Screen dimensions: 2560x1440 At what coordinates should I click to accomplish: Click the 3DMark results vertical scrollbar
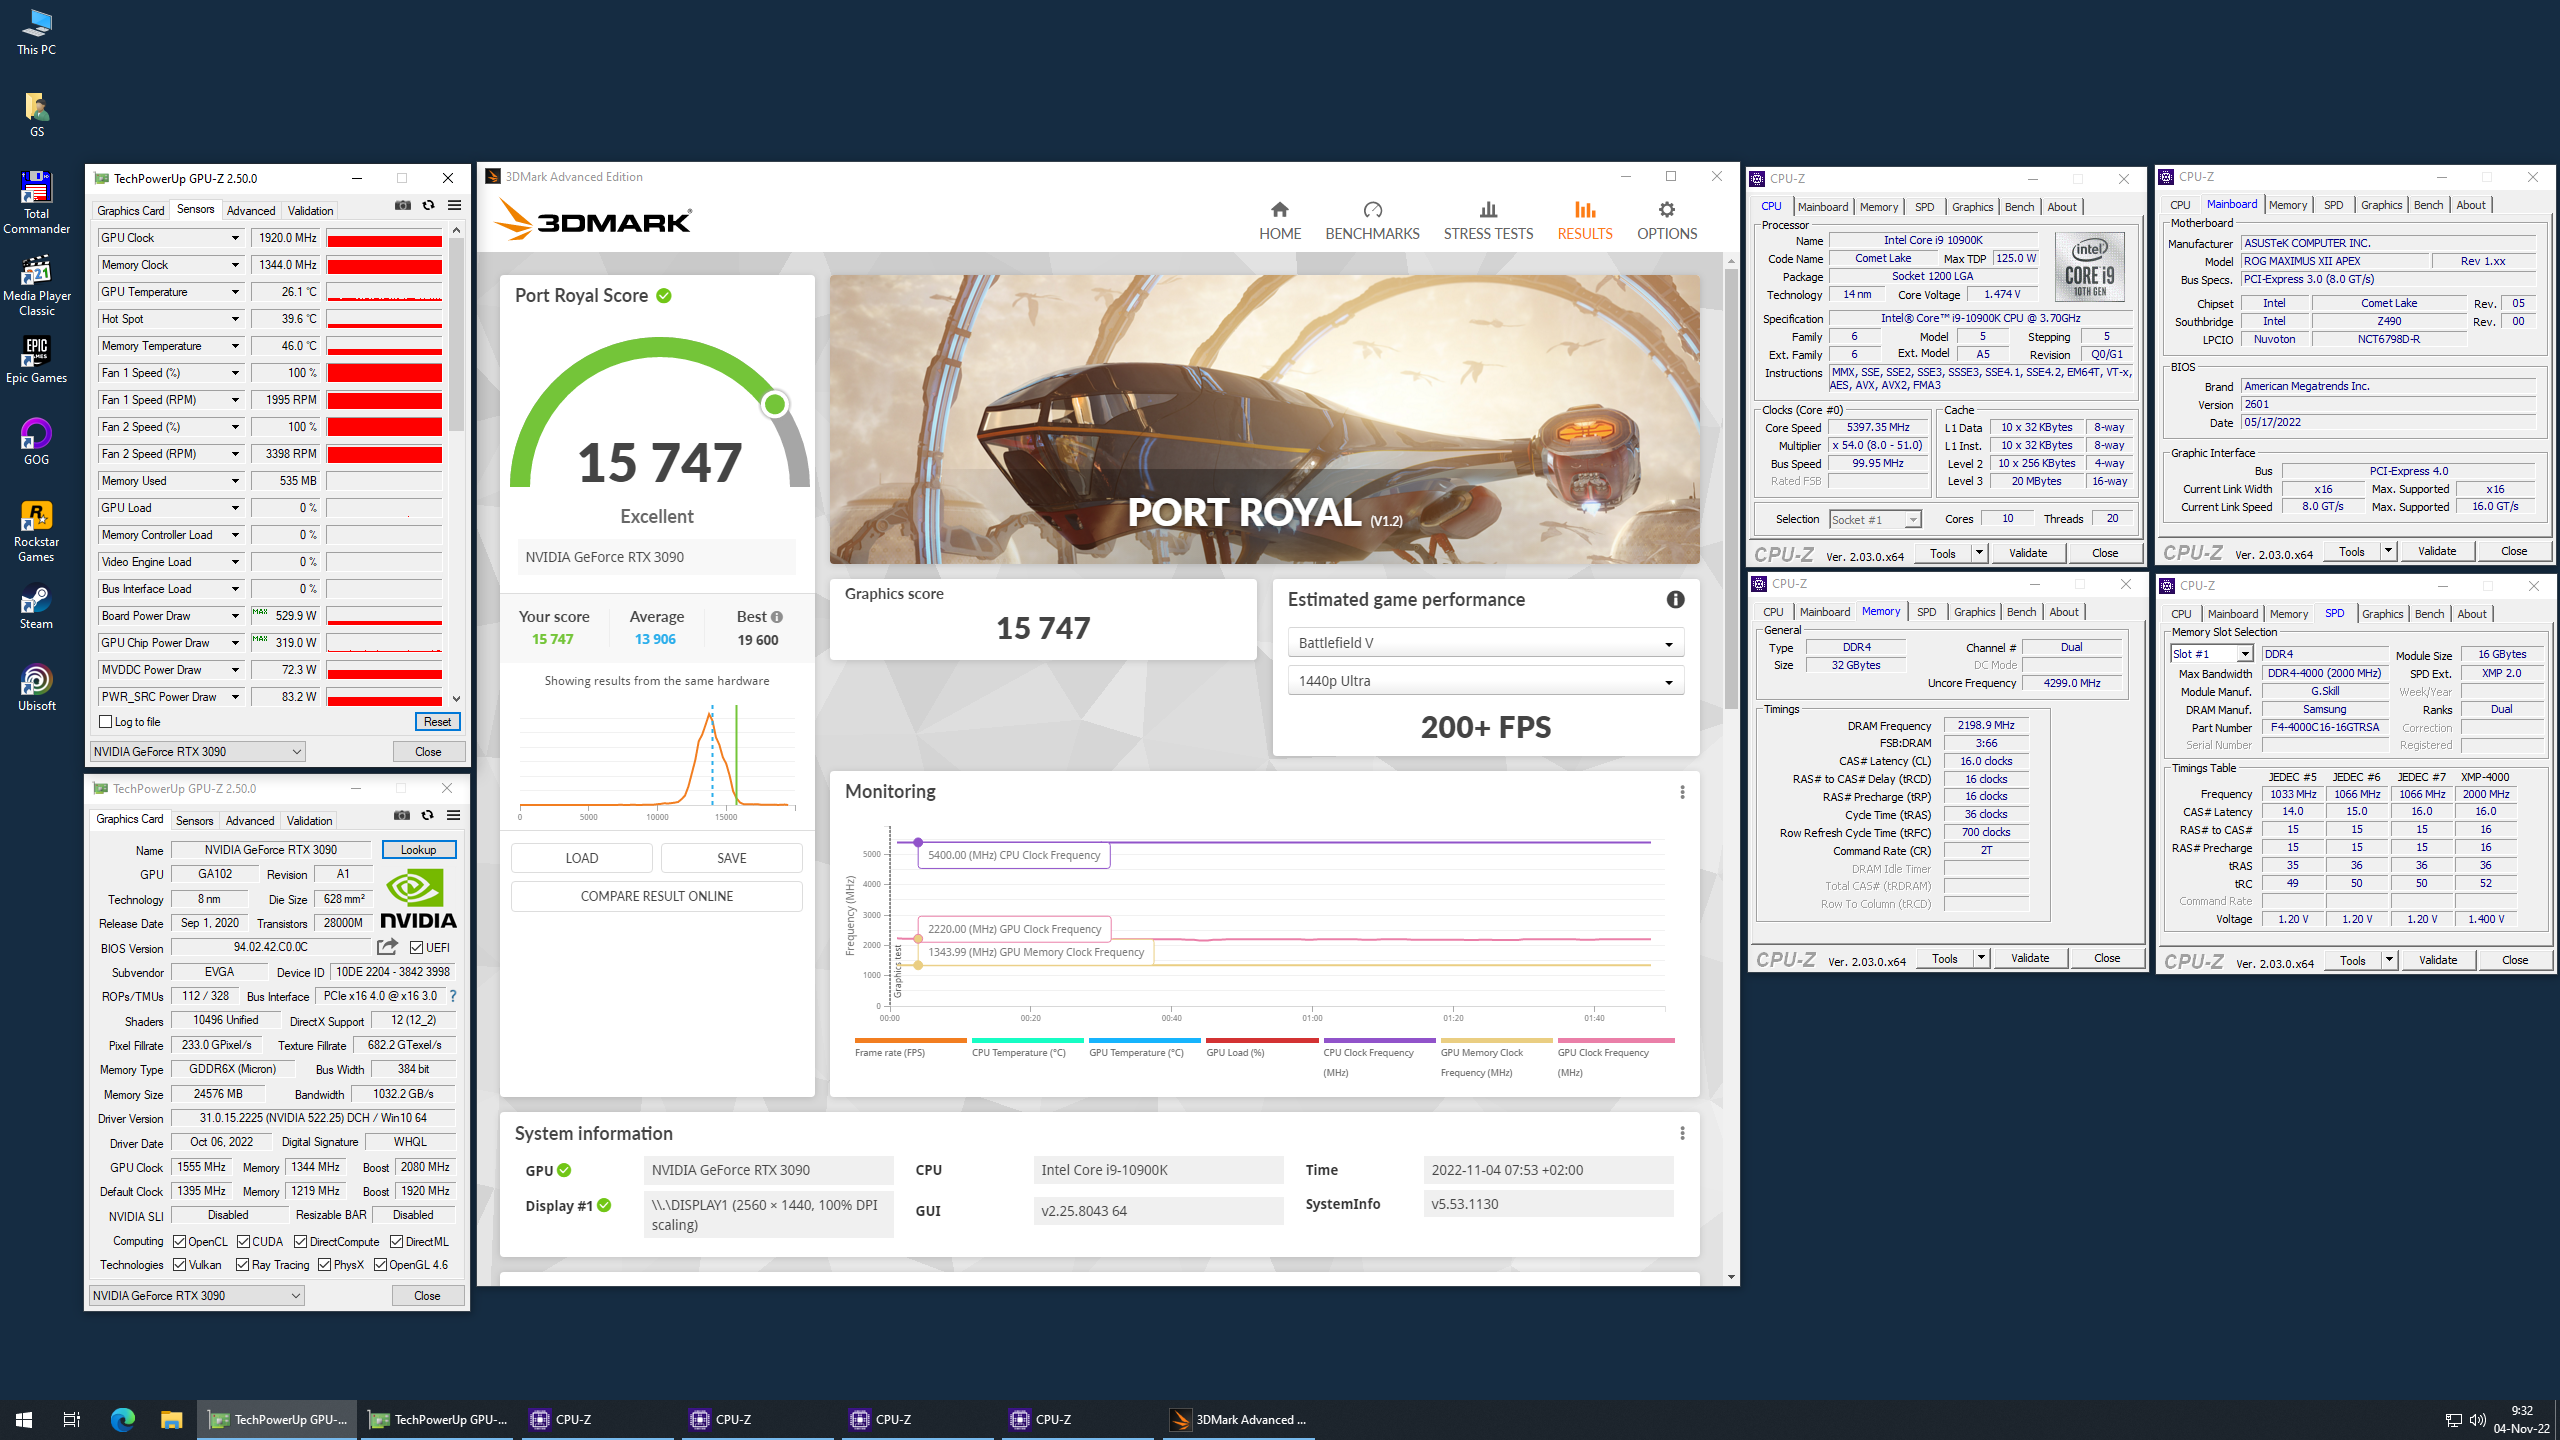[x=1731, y=490]
